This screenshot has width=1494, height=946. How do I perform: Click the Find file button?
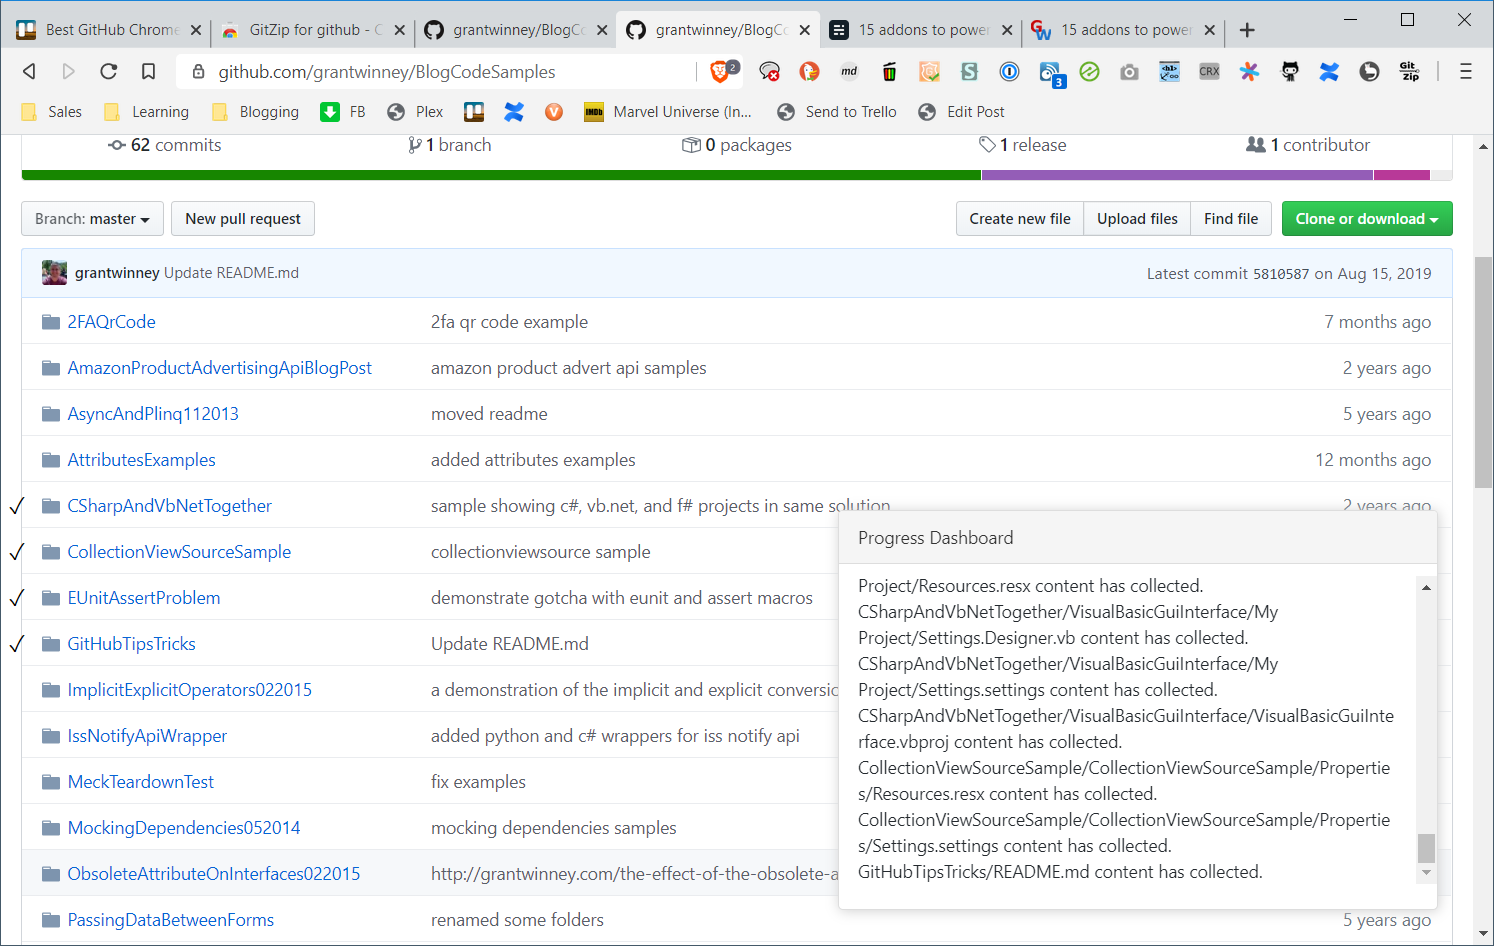[1230, 219]
